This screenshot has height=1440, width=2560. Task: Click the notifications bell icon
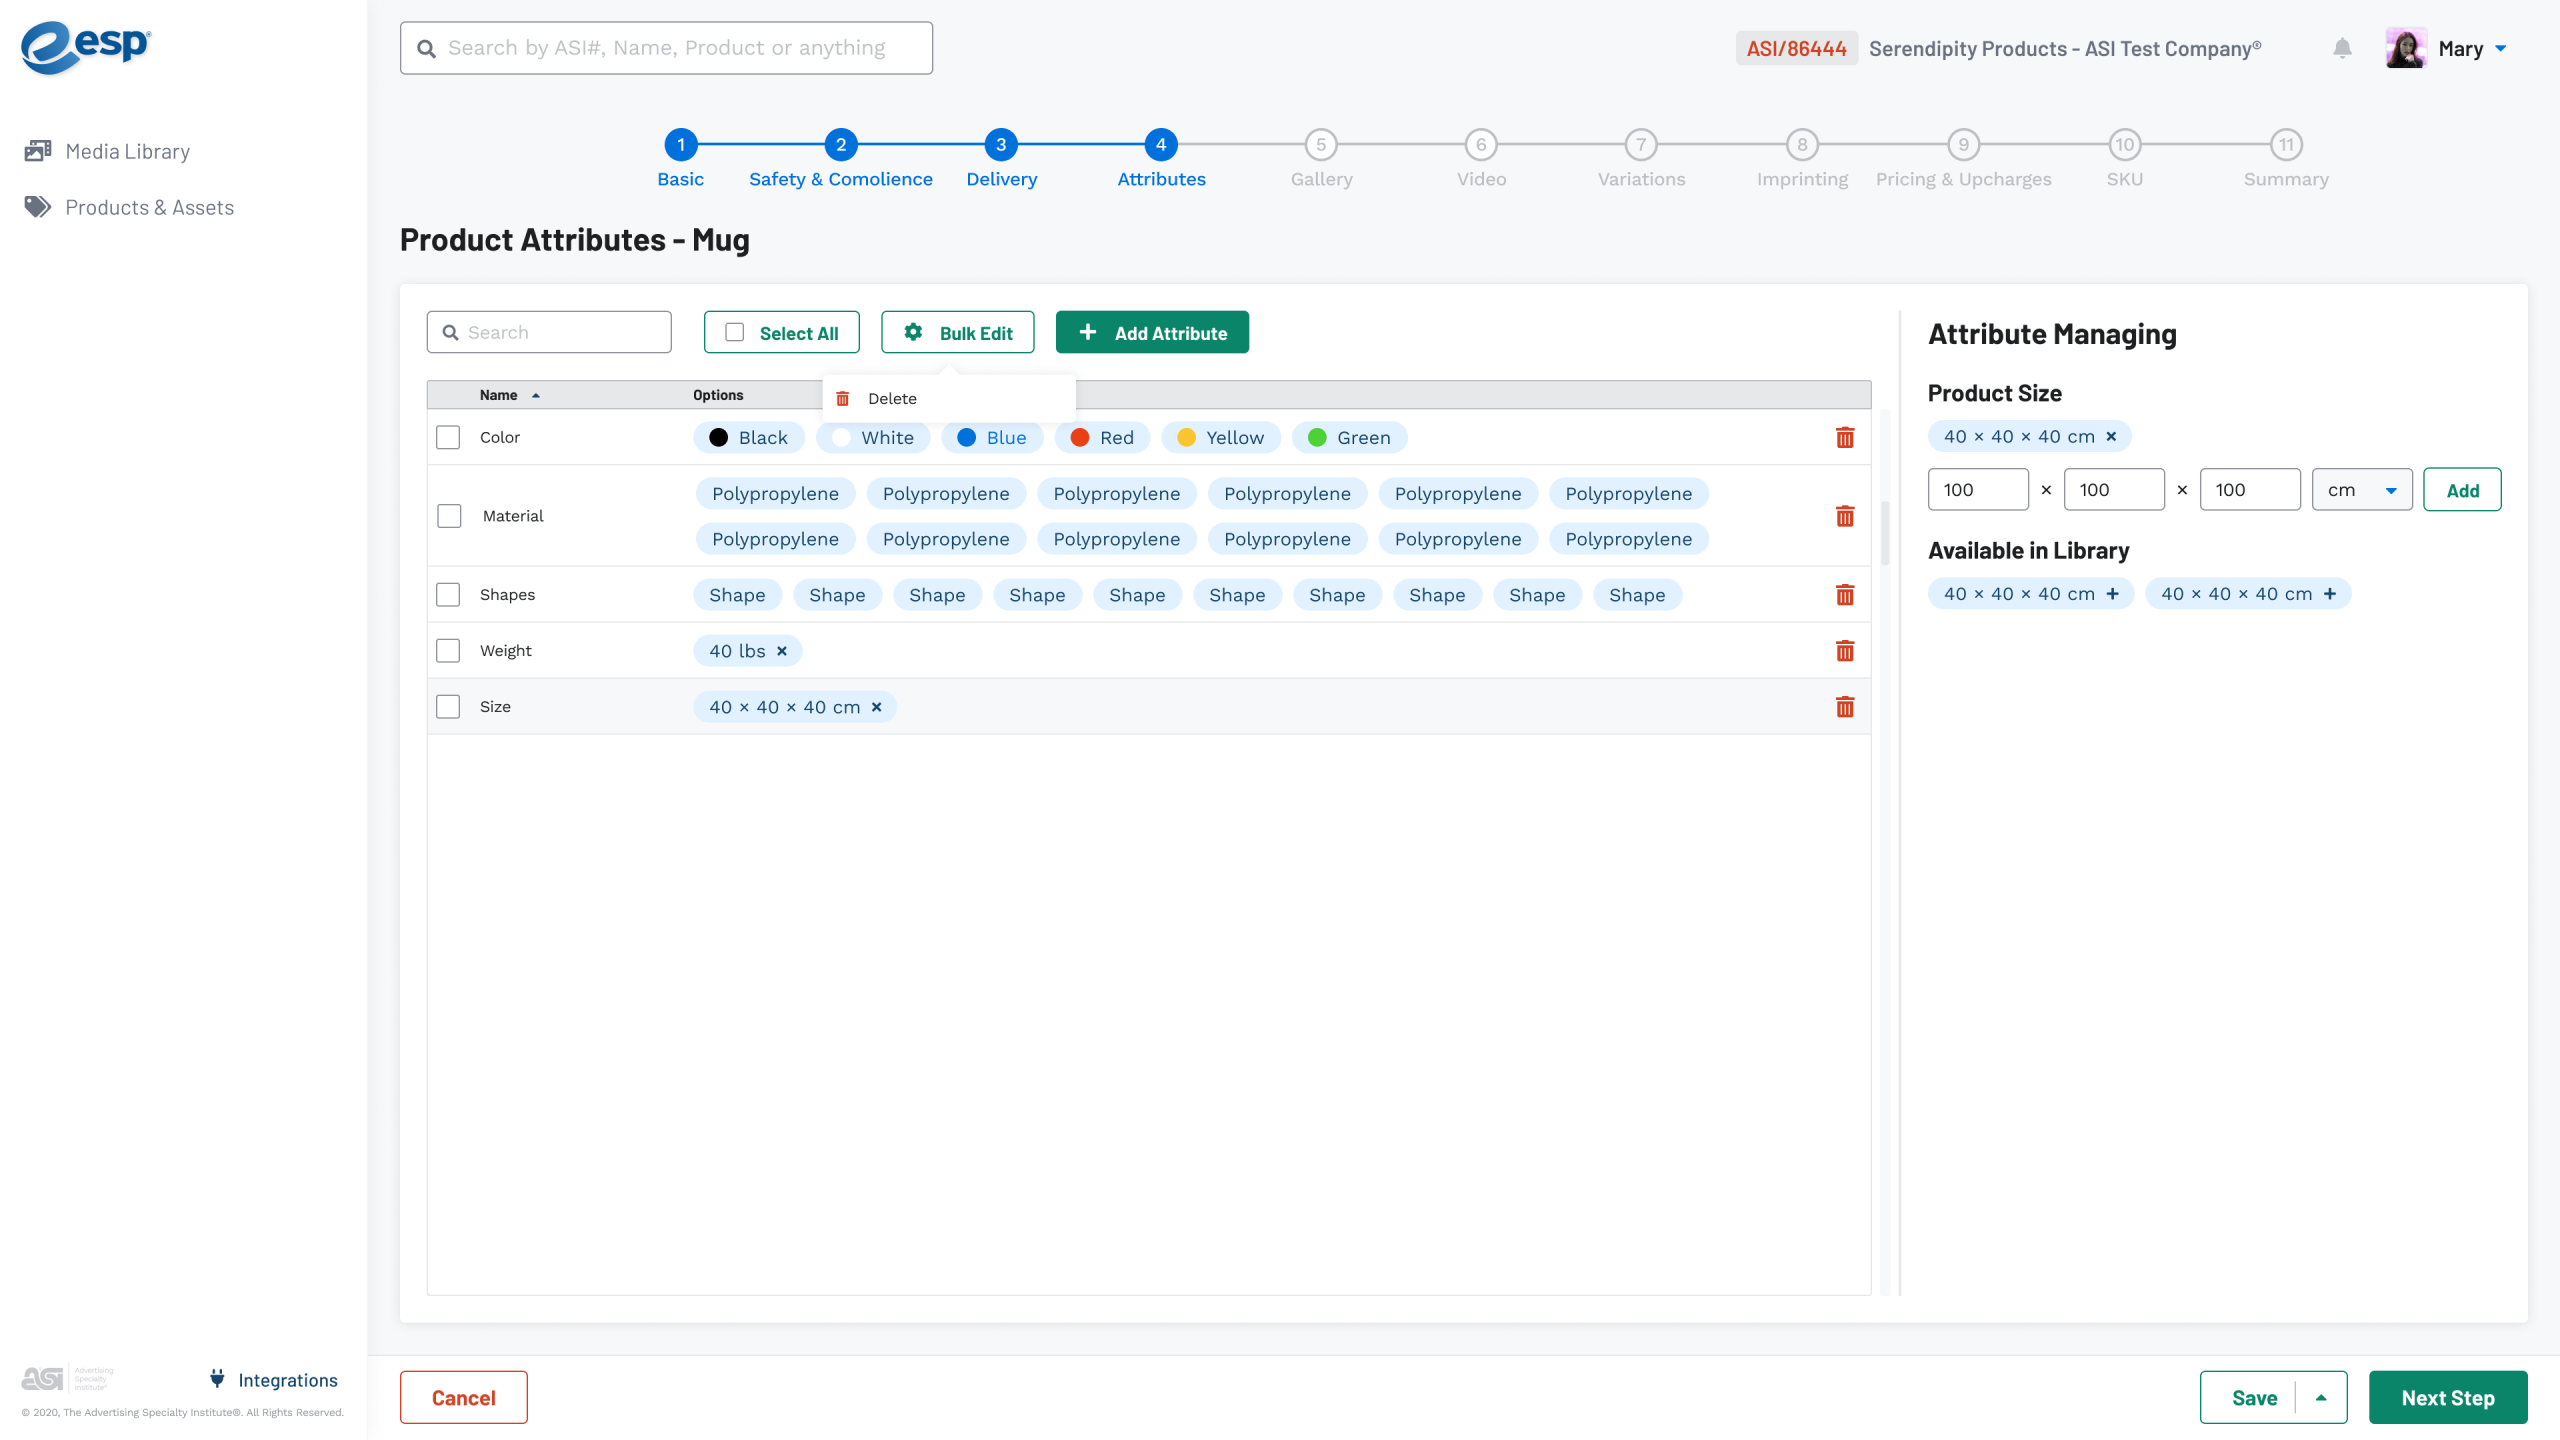pyautogui.click(x=2342, y=48)
